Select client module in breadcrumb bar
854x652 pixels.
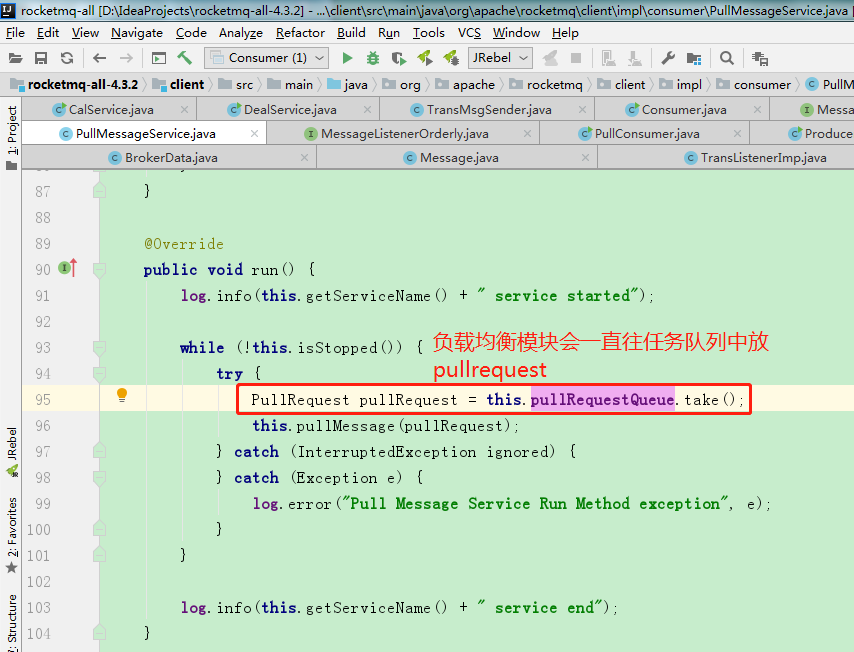pos(179,84)
